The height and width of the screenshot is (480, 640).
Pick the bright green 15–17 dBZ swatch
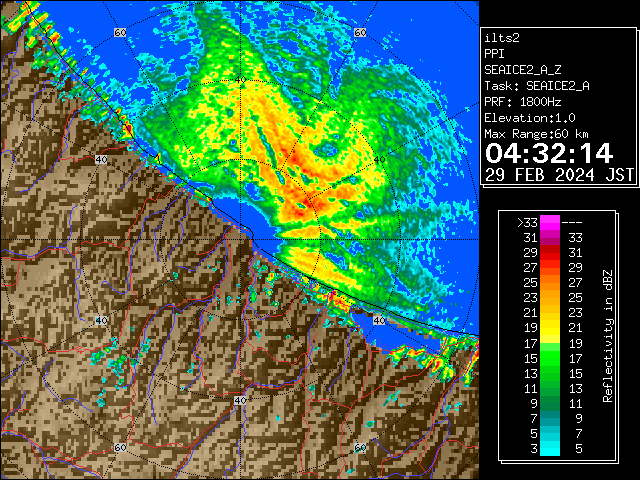(x=550, y=358)
